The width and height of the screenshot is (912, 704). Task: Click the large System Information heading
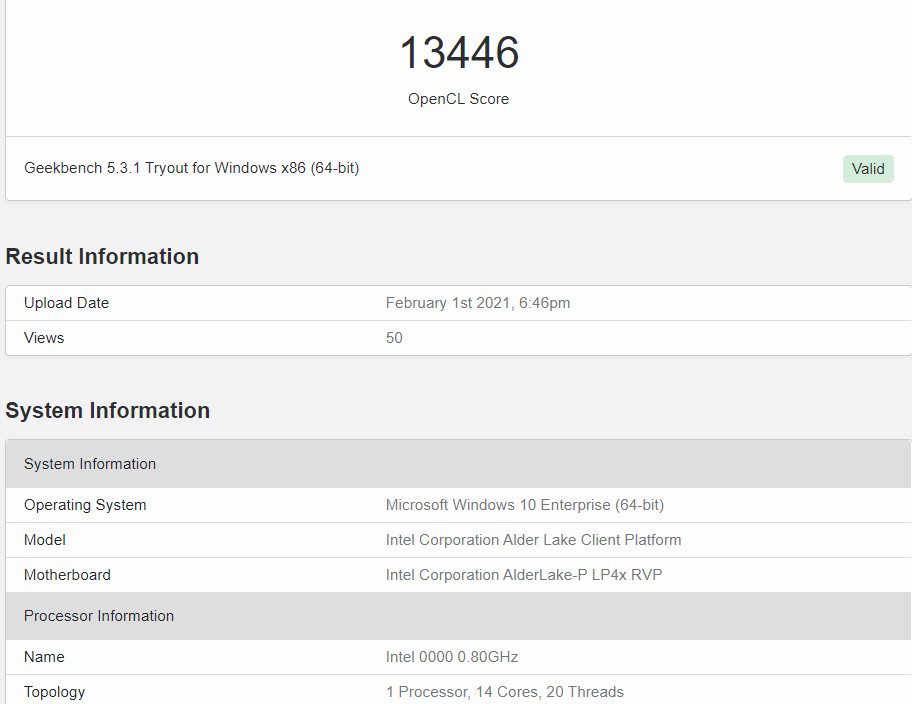tap(108, 411)
